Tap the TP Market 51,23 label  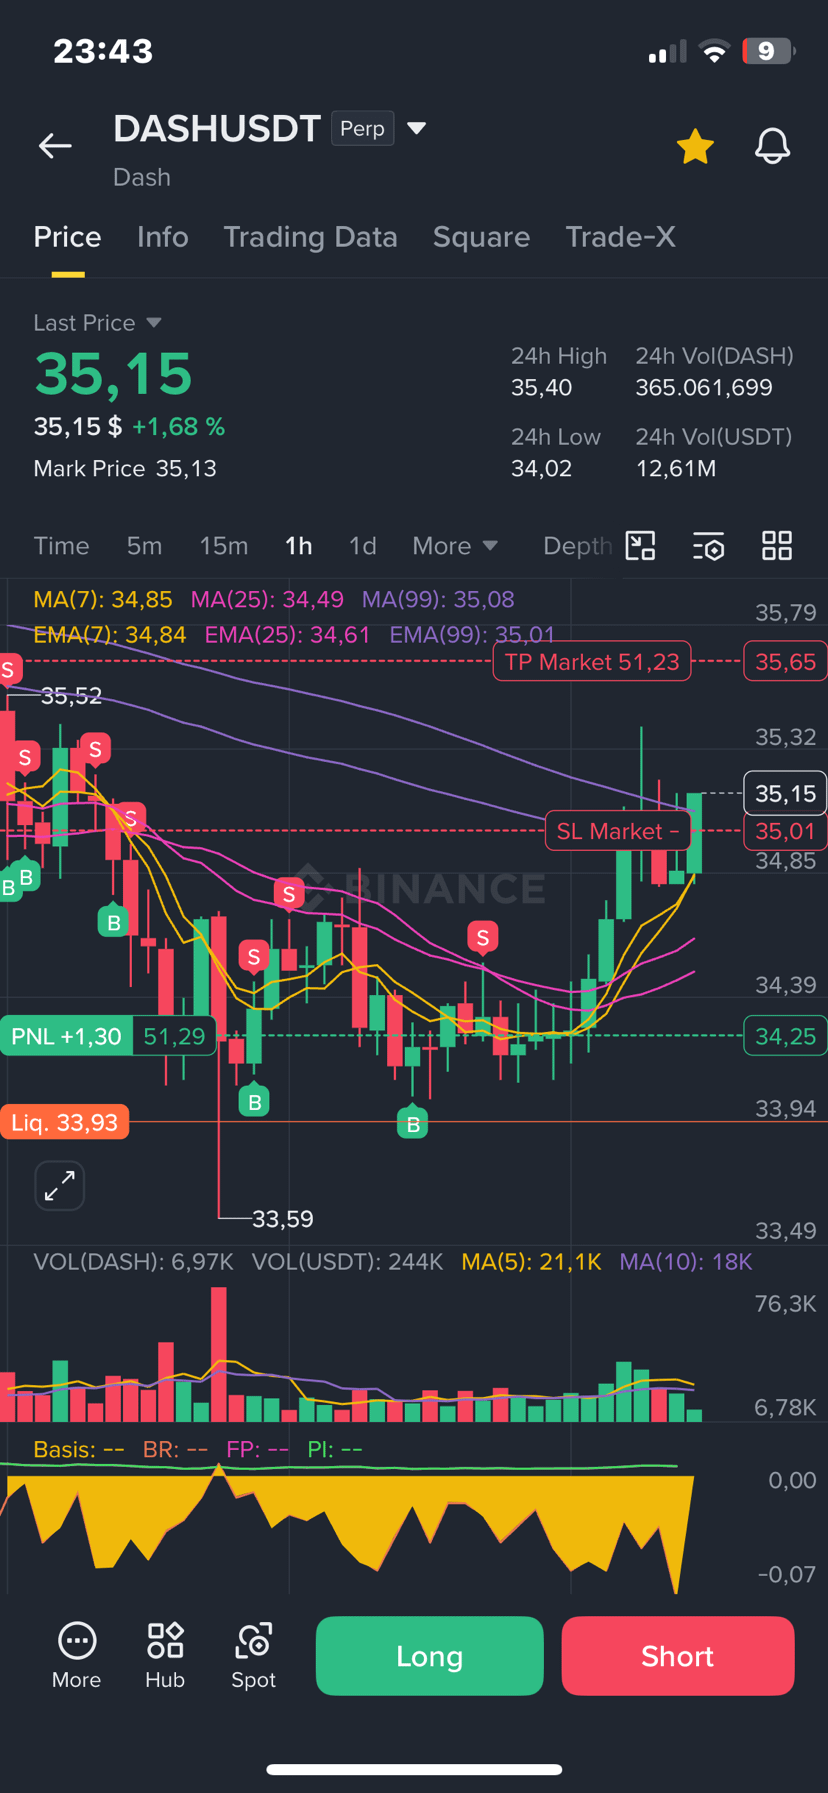click(592, 662)
